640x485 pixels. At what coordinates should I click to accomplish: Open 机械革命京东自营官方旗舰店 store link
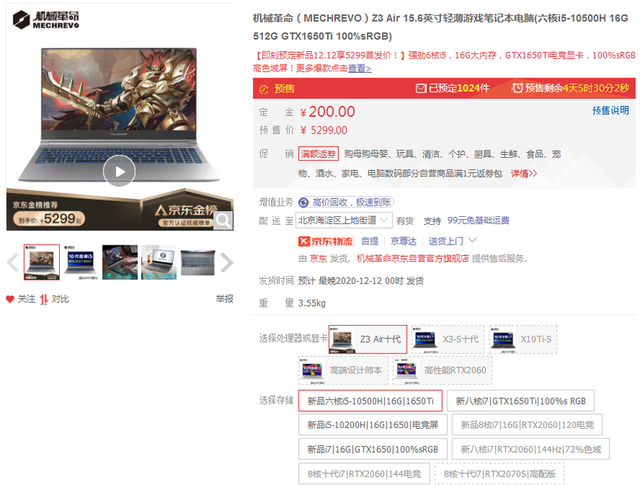pyautogui.click(x=413, y=258)
